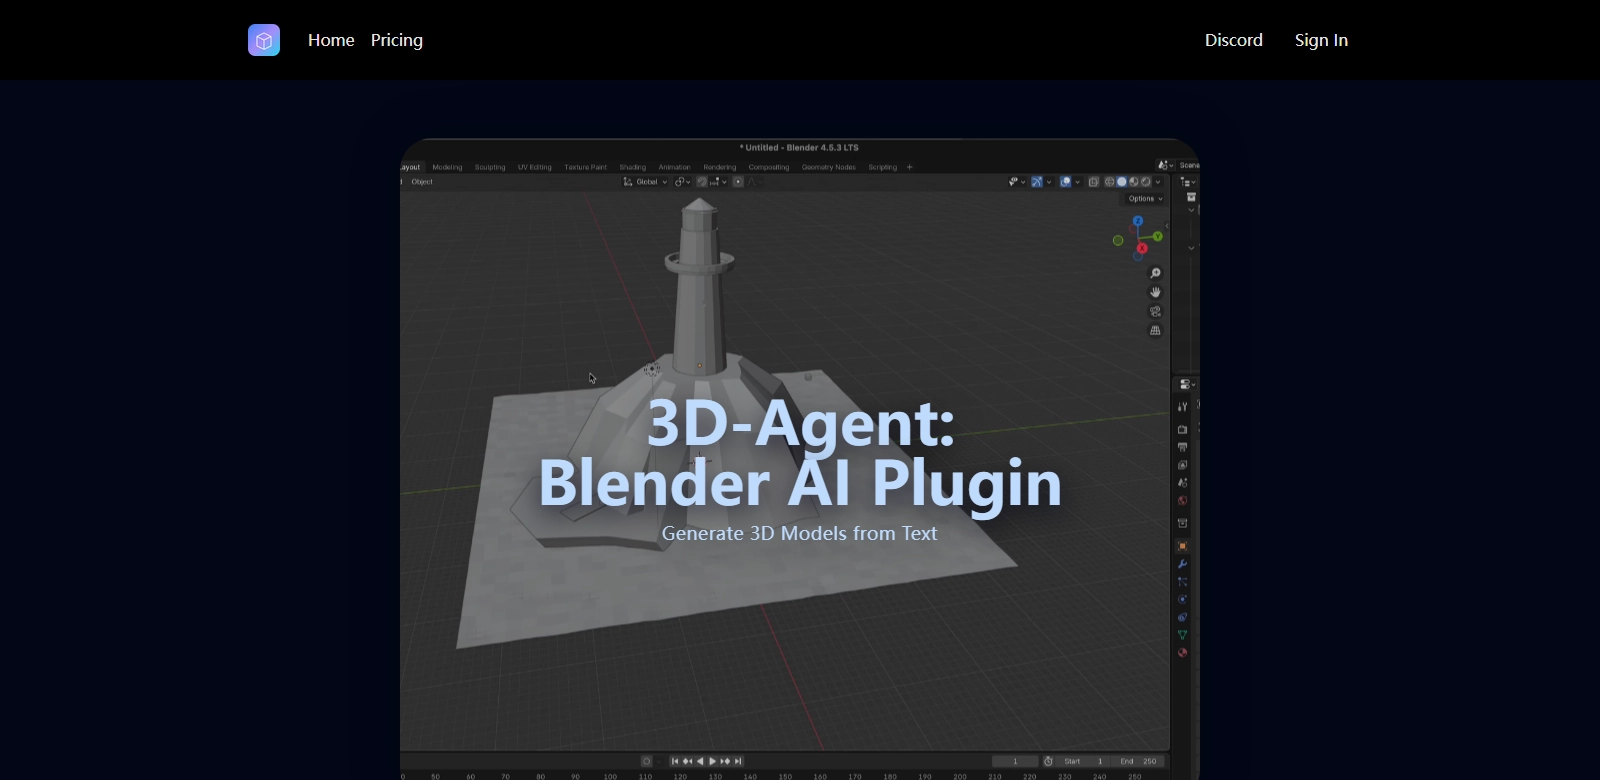Open the Discord link
Screen dimensions: 1600x780
[x=1234, y=40]
